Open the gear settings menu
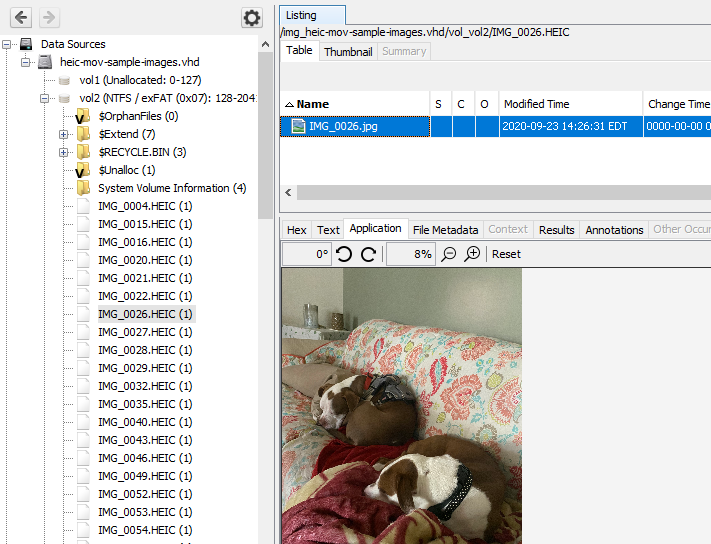711x544 pixels. coord(251,18)
